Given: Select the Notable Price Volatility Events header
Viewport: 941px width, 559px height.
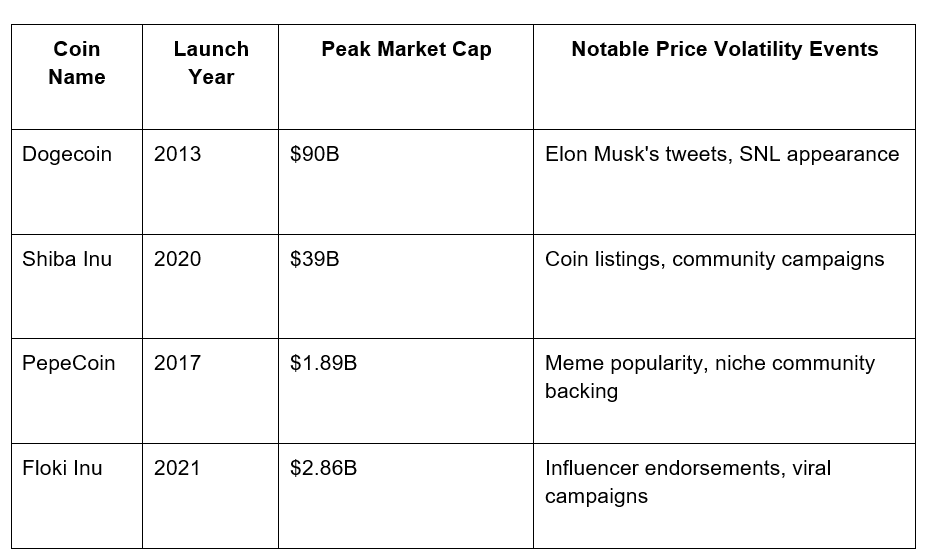Looking at the screenshot, I should 724,77.
